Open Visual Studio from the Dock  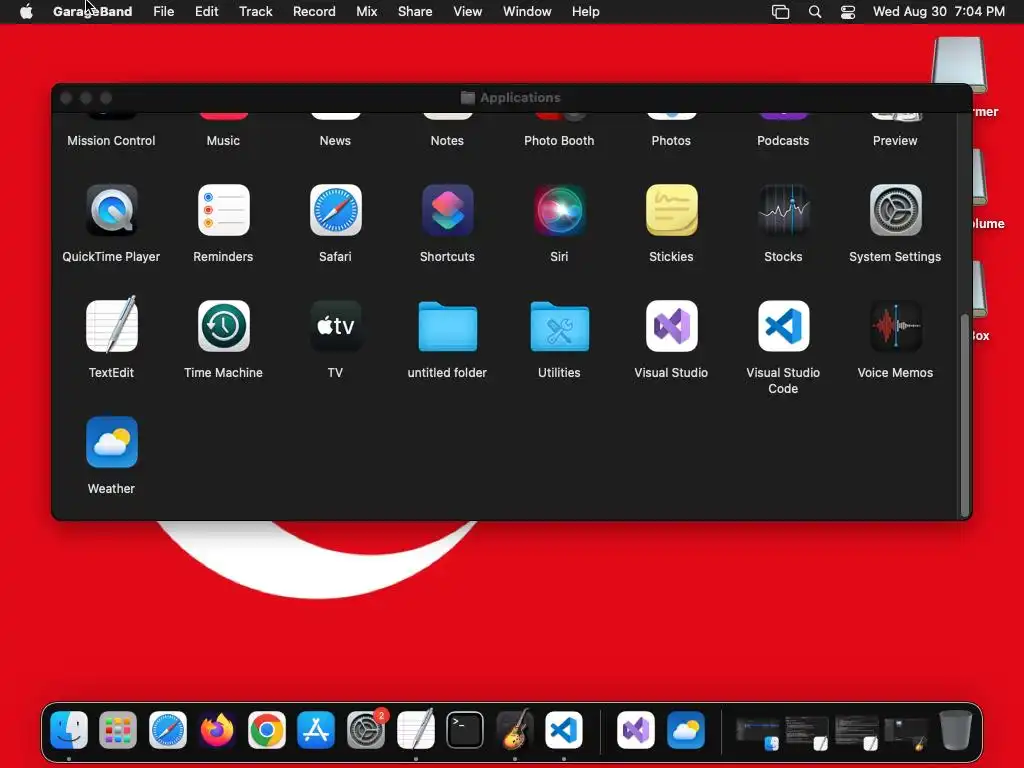636,729
